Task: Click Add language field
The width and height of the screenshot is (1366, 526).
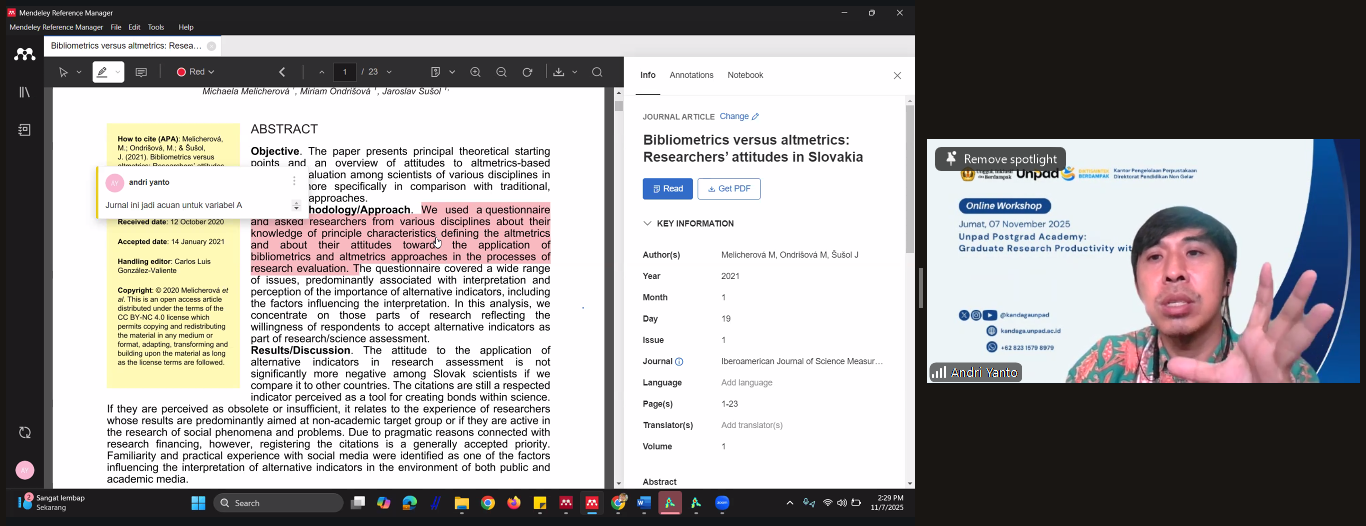Action: tap(746, 383)
